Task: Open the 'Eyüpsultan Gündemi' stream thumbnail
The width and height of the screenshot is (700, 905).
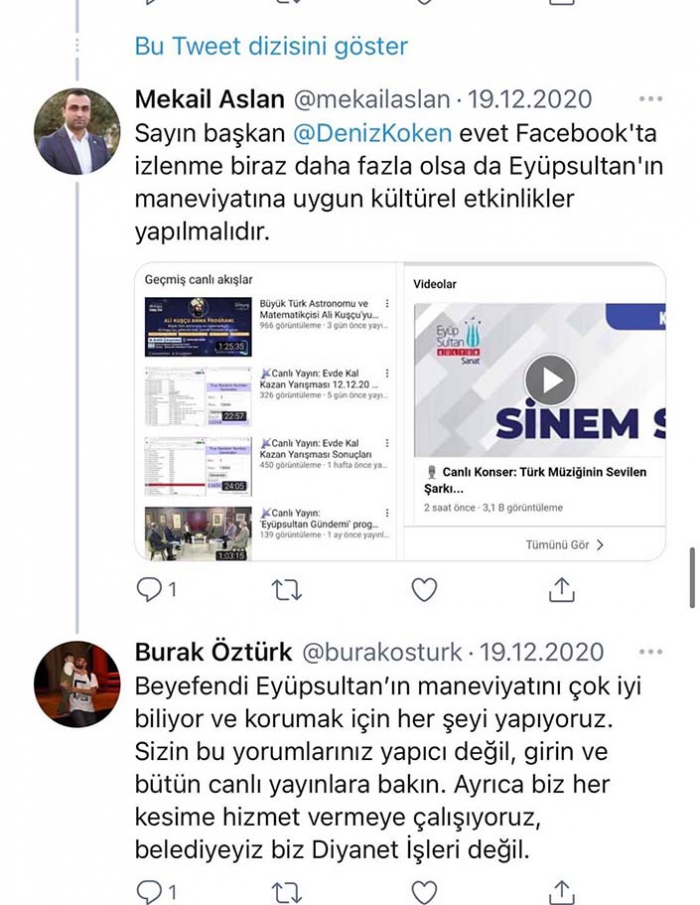Action: click(x=198, y=533)
